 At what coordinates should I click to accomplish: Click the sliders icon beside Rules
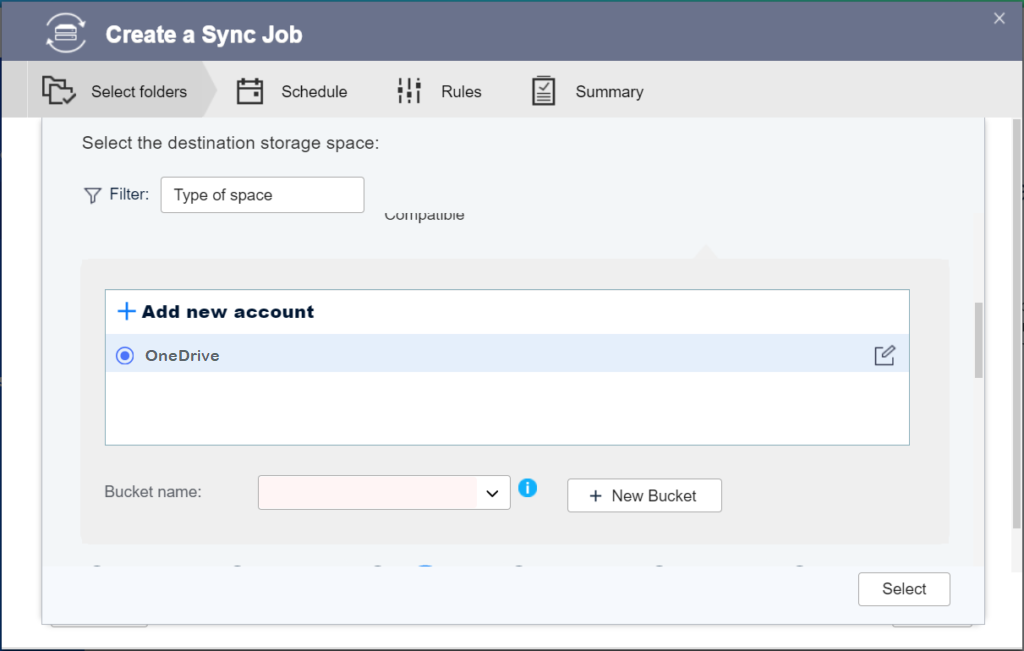pyautogui.click(x=409, y=91)
